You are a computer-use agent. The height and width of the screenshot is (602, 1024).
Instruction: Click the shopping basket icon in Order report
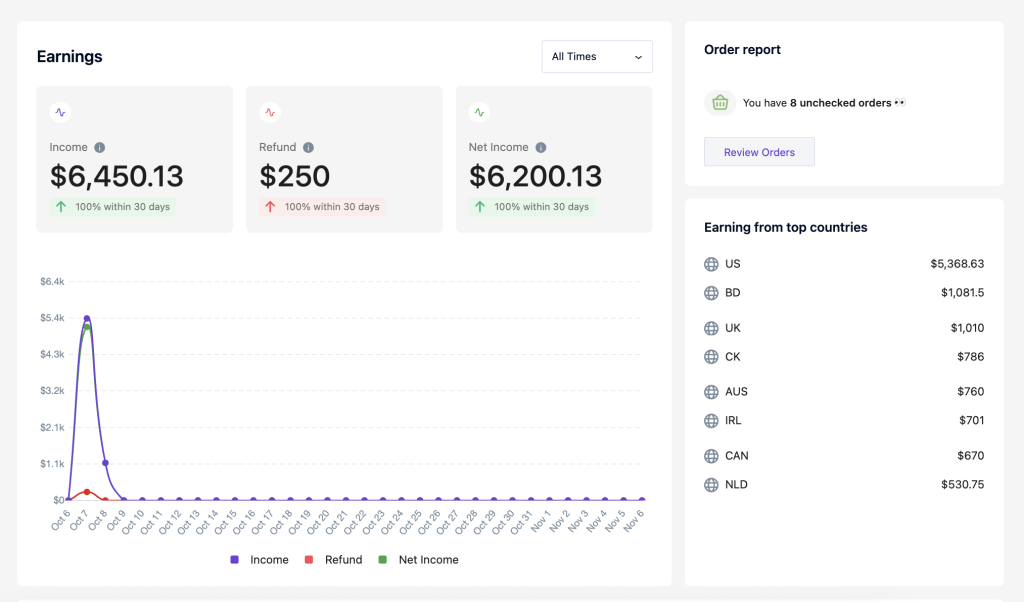tap(719, 102)
